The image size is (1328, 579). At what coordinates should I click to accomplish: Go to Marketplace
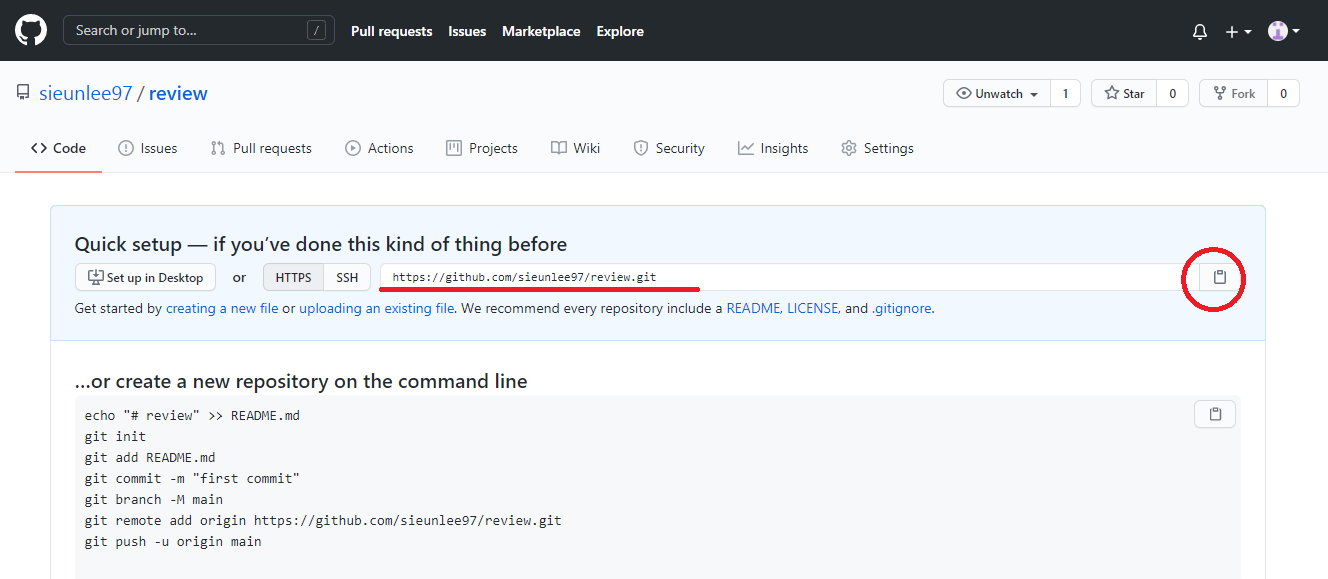[x=541, y=32]
